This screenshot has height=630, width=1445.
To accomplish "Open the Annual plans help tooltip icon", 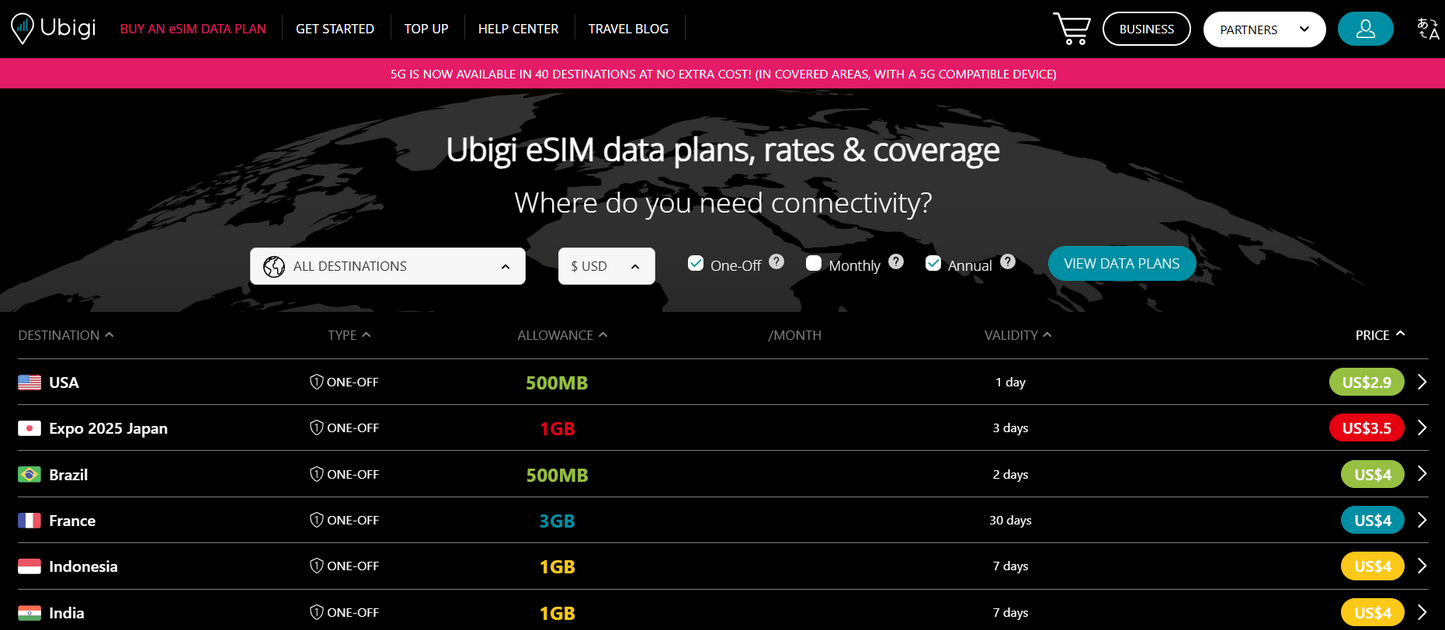I will click(1008, 261).
